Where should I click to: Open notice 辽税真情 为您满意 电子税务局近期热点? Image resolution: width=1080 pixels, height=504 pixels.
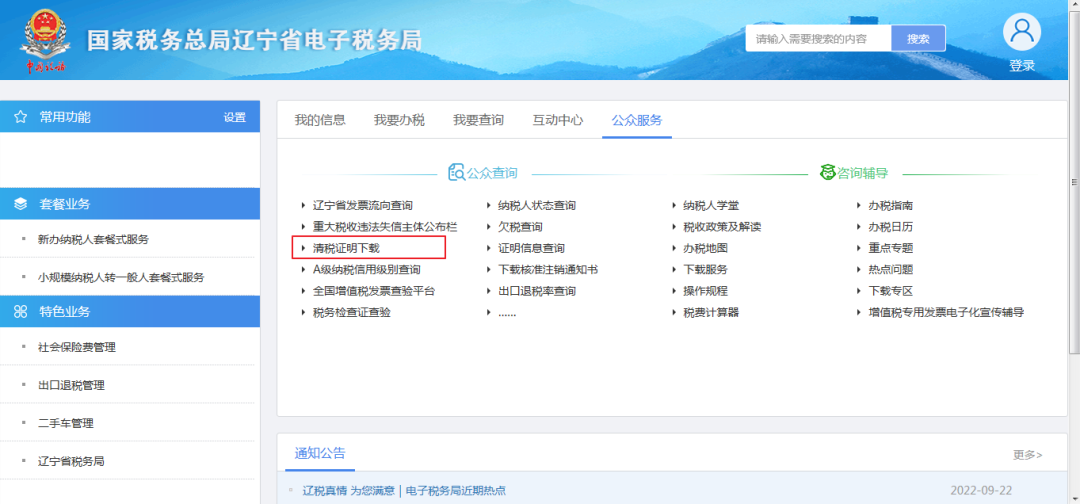tap(404, 490)
